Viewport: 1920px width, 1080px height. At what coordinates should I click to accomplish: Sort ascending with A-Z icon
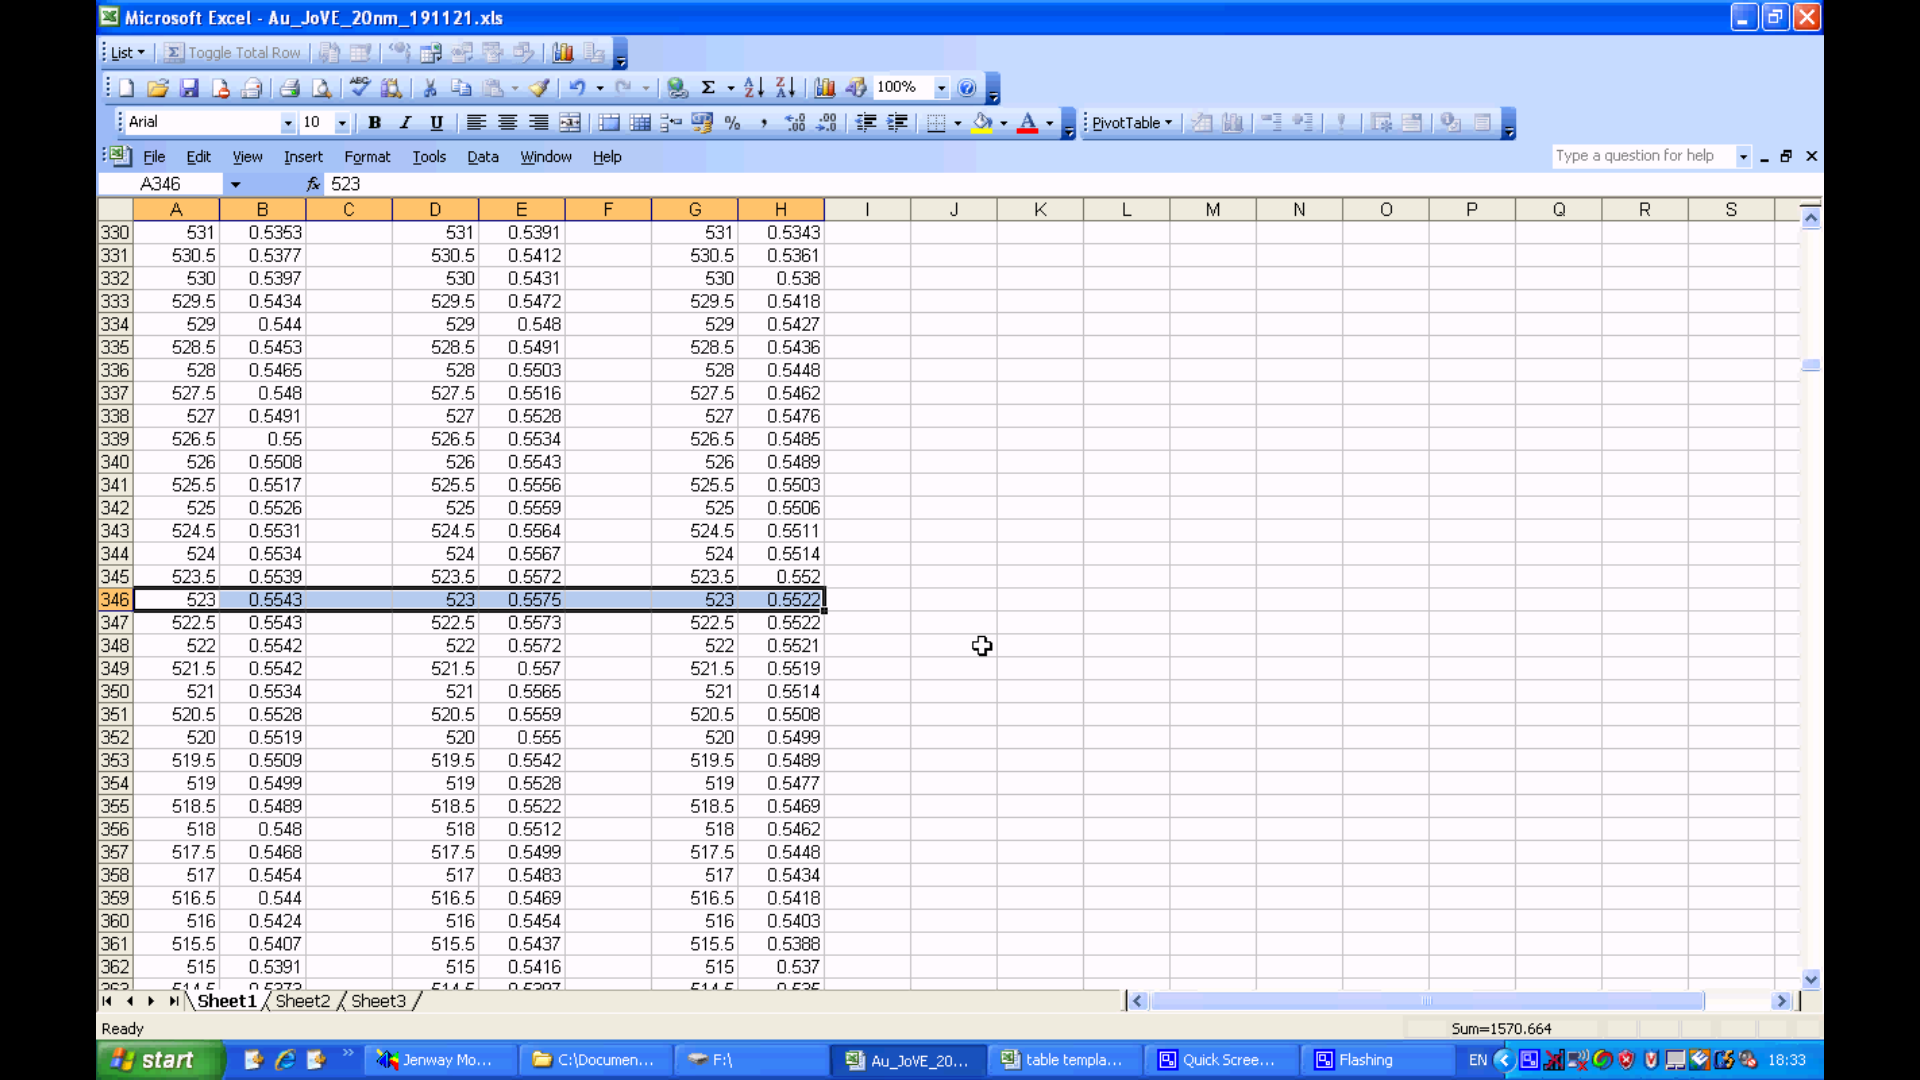pos(754,88)
